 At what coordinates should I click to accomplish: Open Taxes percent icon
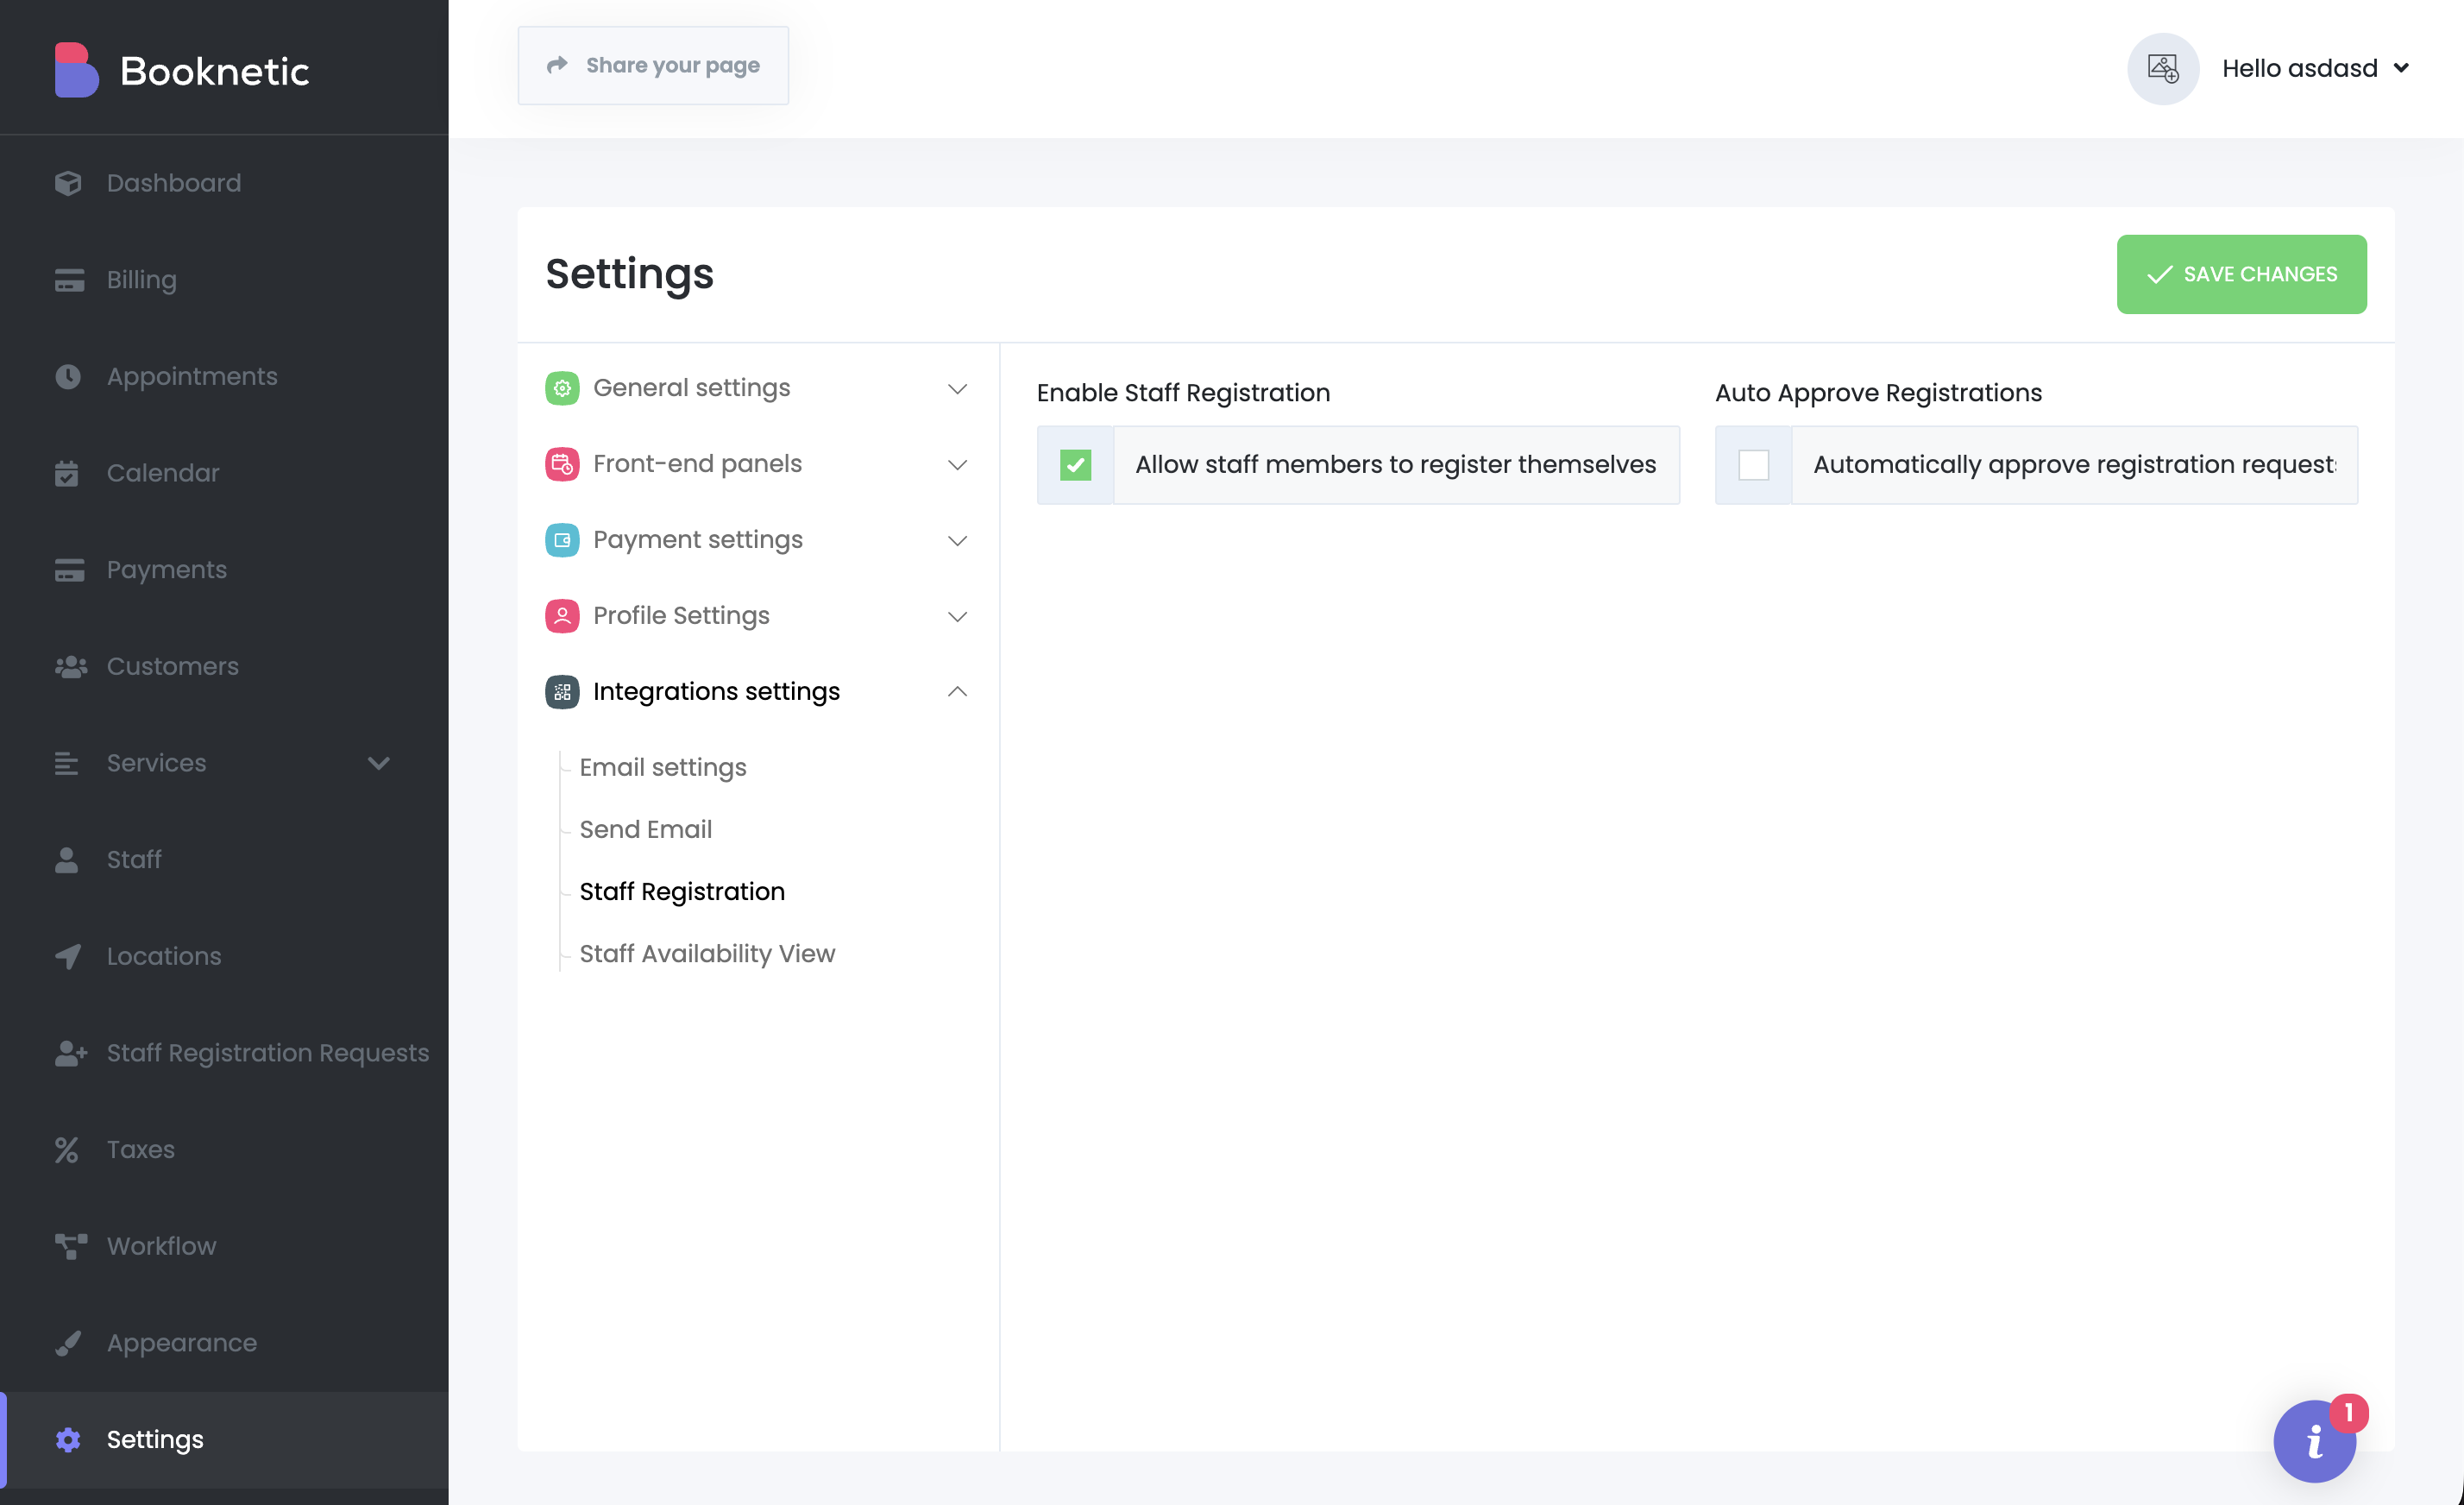point(67,1150)
